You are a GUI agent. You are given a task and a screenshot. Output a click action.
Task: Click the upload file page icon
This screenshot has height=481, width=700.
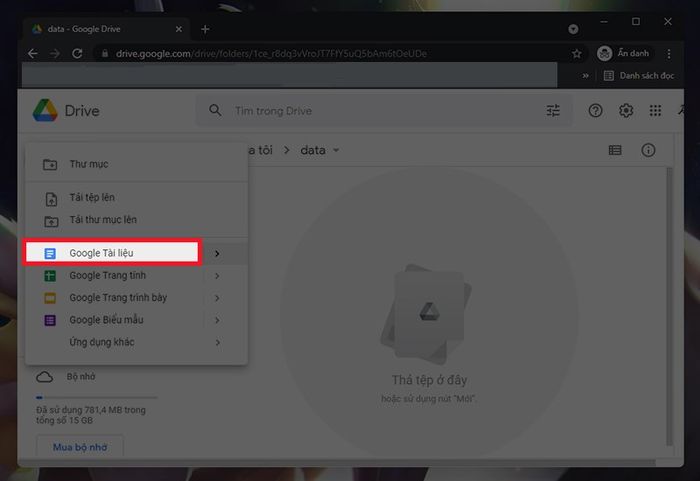pyautogui.click(x=51, y=199)
